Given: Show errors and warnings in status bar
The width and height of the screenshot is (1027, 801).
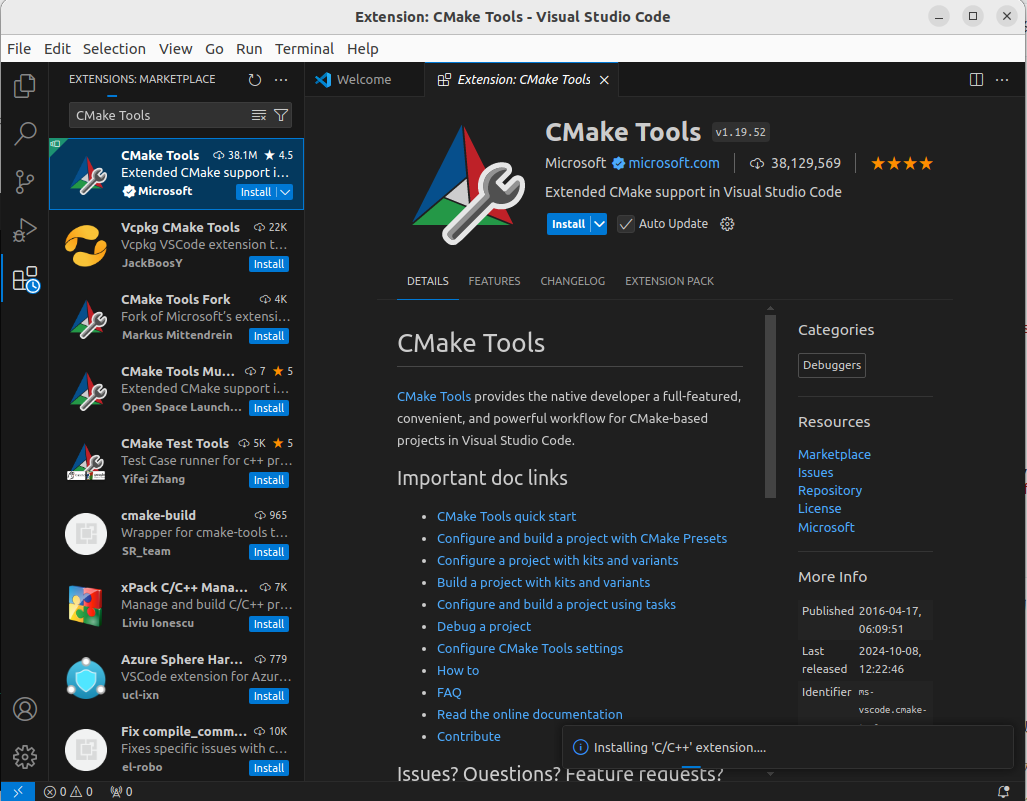Looking at the screenshot, I should [x=68, y=791].
